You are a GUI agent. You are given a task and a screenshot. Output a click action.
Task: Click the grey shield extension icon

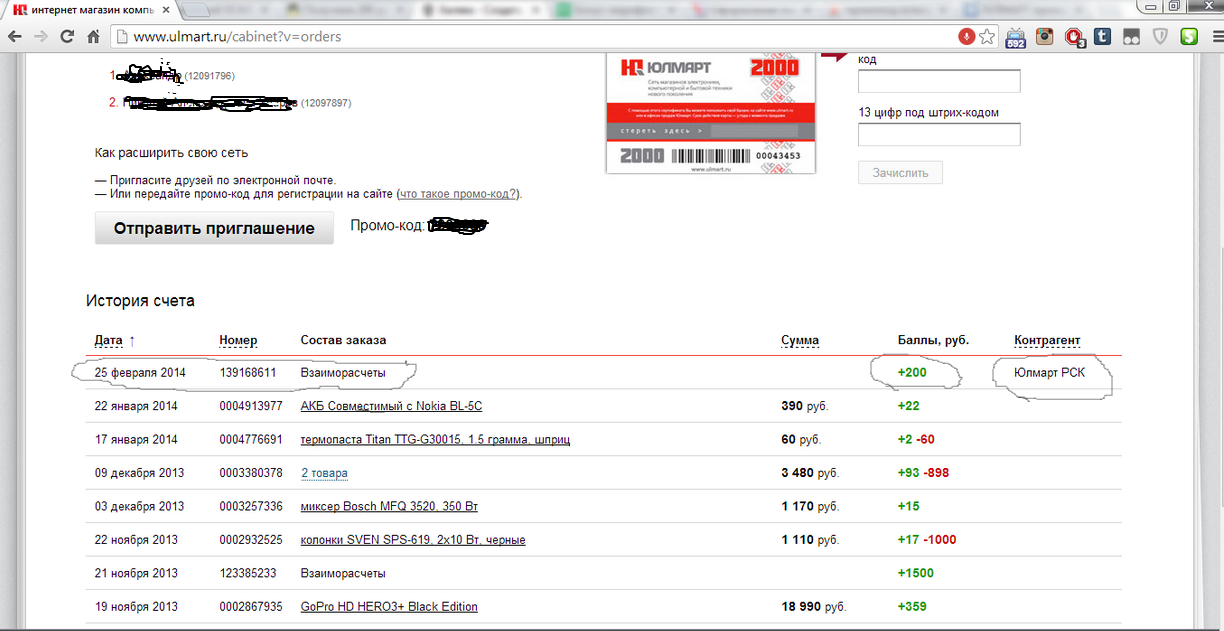(x=1161, y=37)
